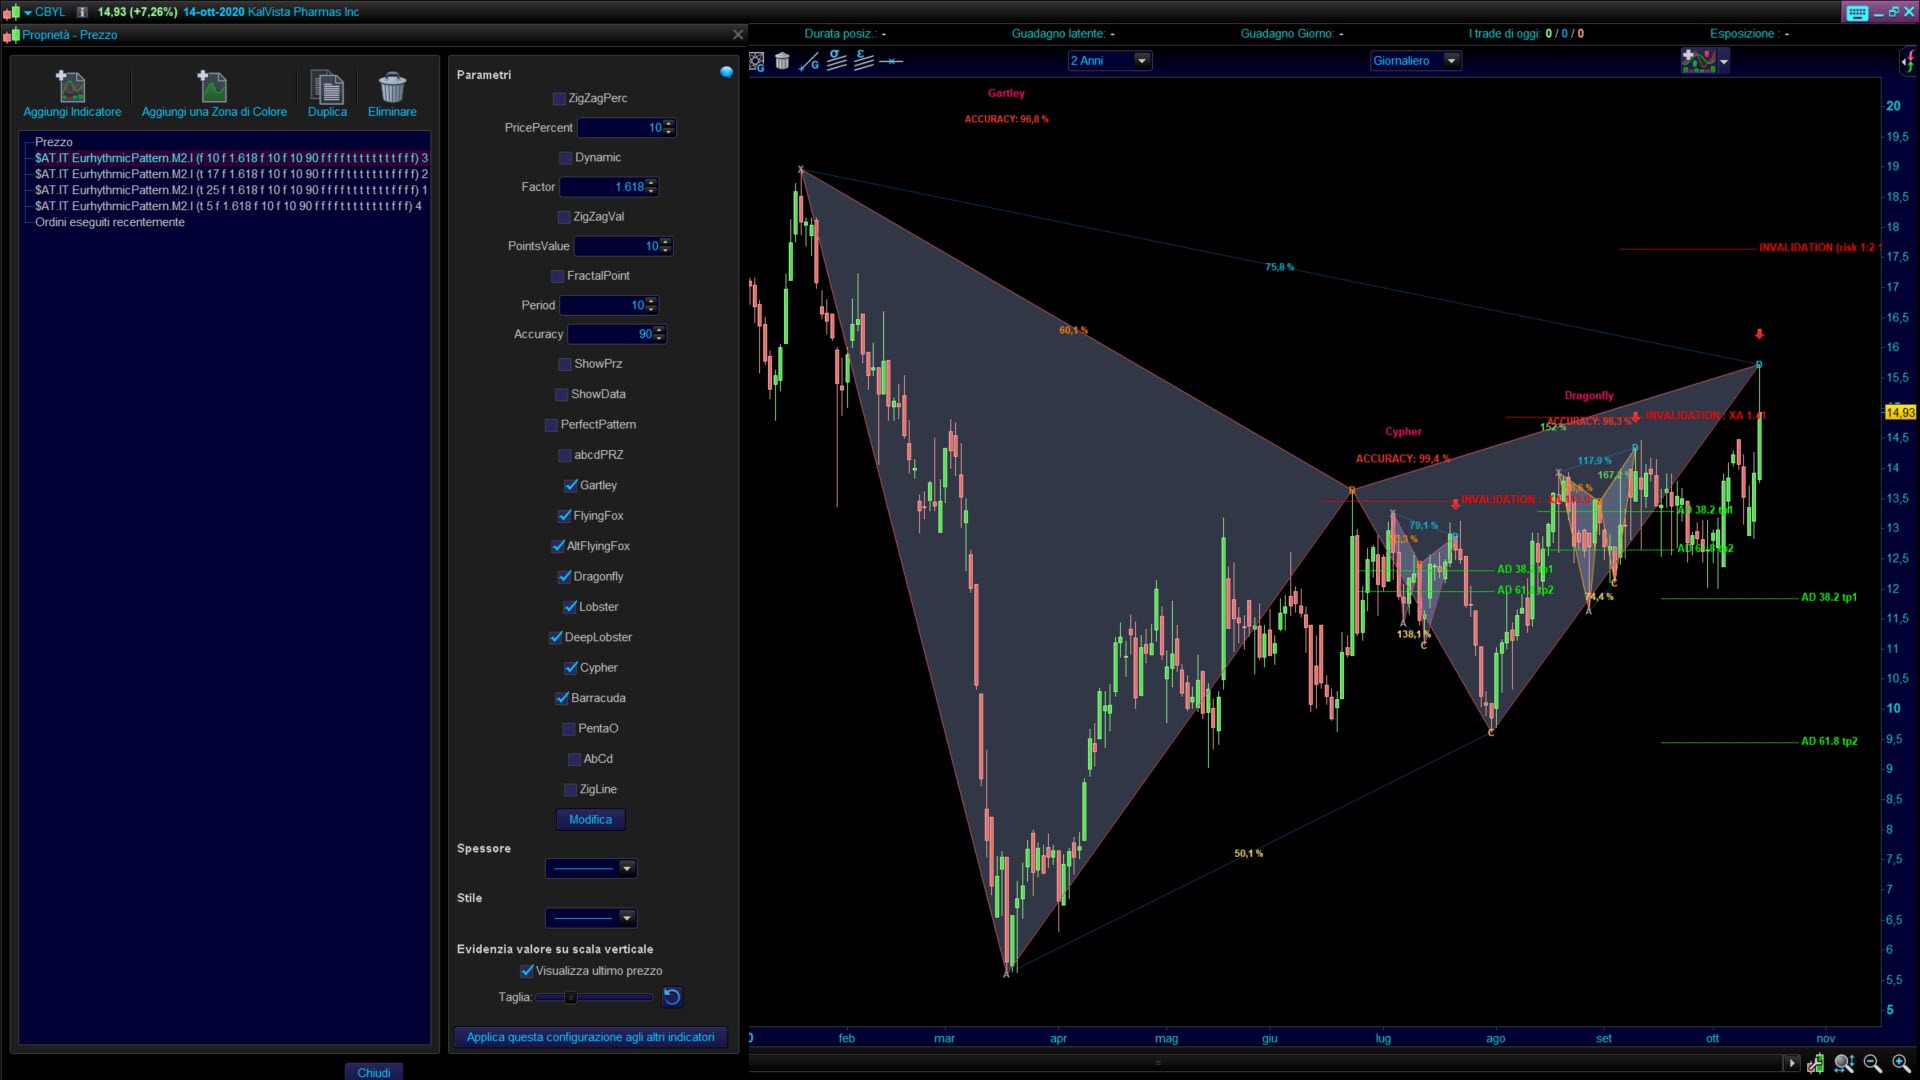This screenshot has width=1920, height=1080.
Task: Click the zoom out magnifier icon
Action: click(1872, 1063)
